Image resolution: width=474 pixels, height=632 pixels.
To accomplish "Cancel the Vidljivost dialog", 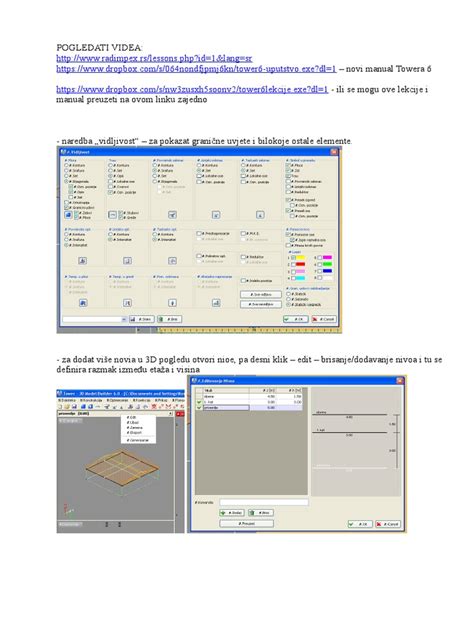I will (x=324, y=319).
